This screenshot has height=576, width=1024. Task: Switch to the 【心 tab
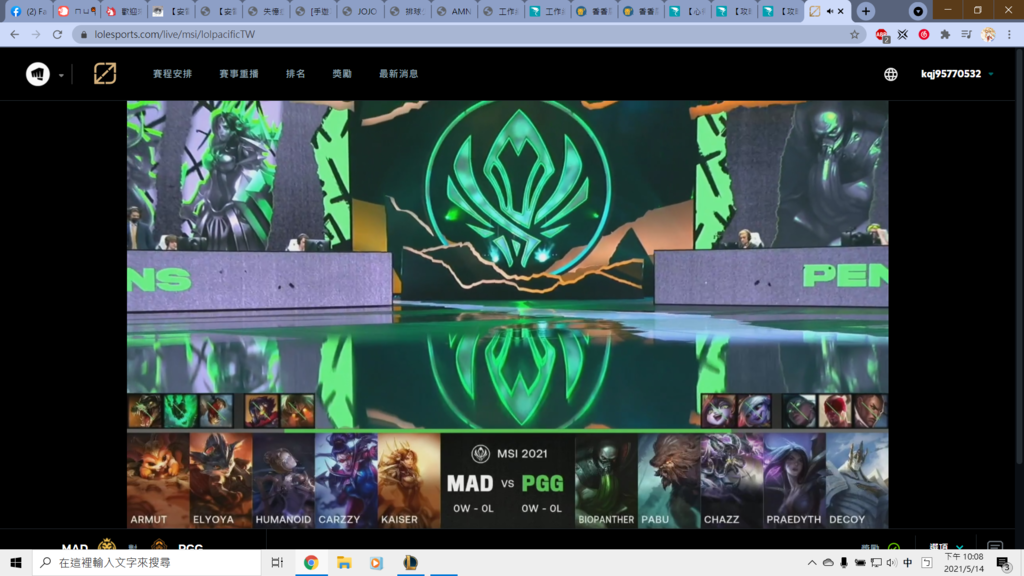click(x=688, y=11)
